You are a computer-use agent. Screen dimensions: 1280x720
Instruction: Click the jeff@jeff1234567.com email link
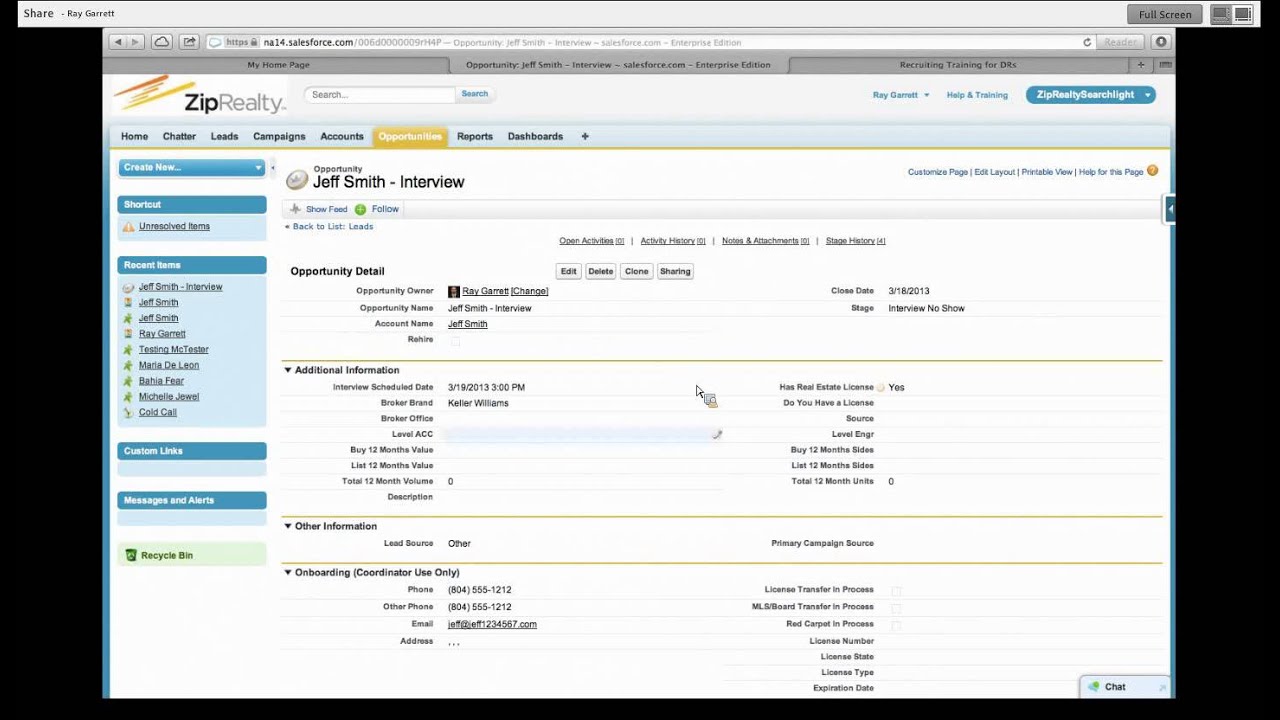coord(492,624)
